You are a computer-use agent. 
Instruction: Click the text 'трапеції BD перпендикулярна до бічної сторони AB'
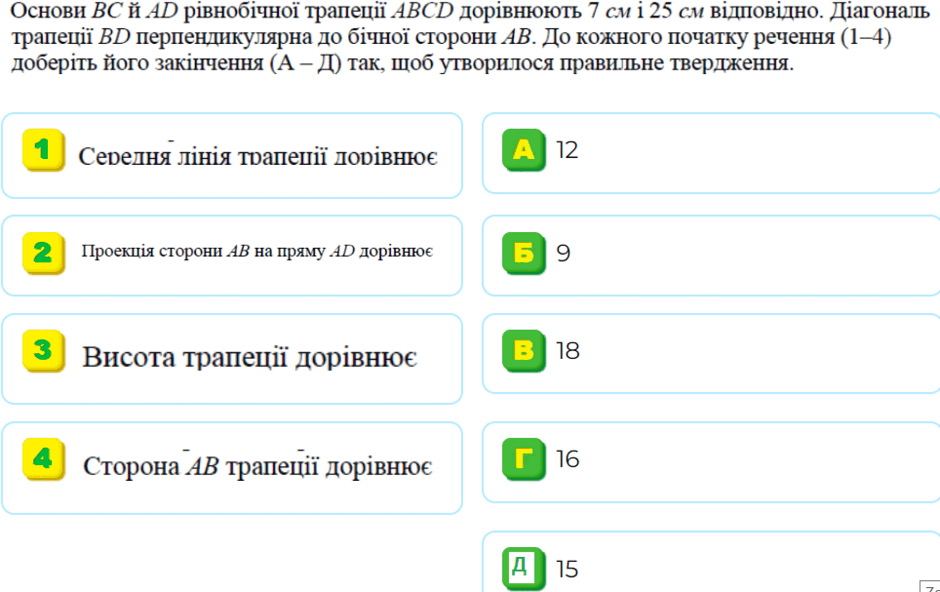click(272, 37)
